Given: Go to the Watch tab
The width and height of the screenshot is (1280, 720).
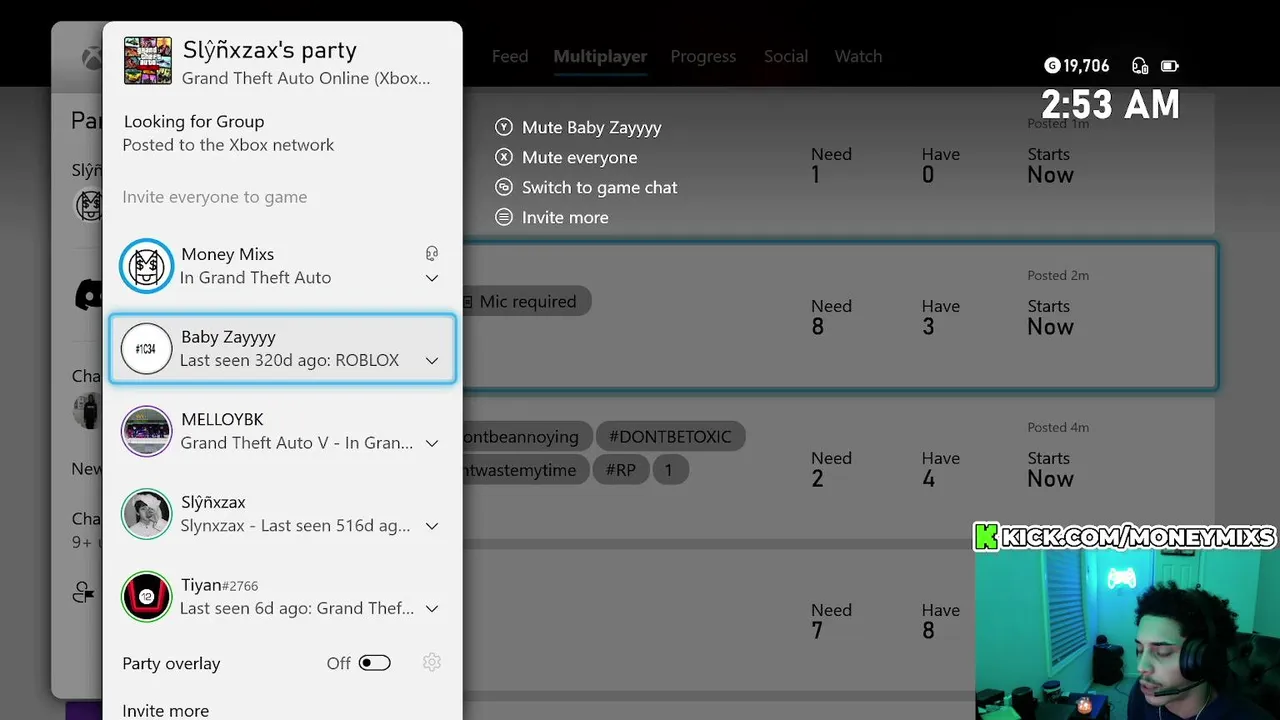Looking at the screenshot, I should pos(858,56).
